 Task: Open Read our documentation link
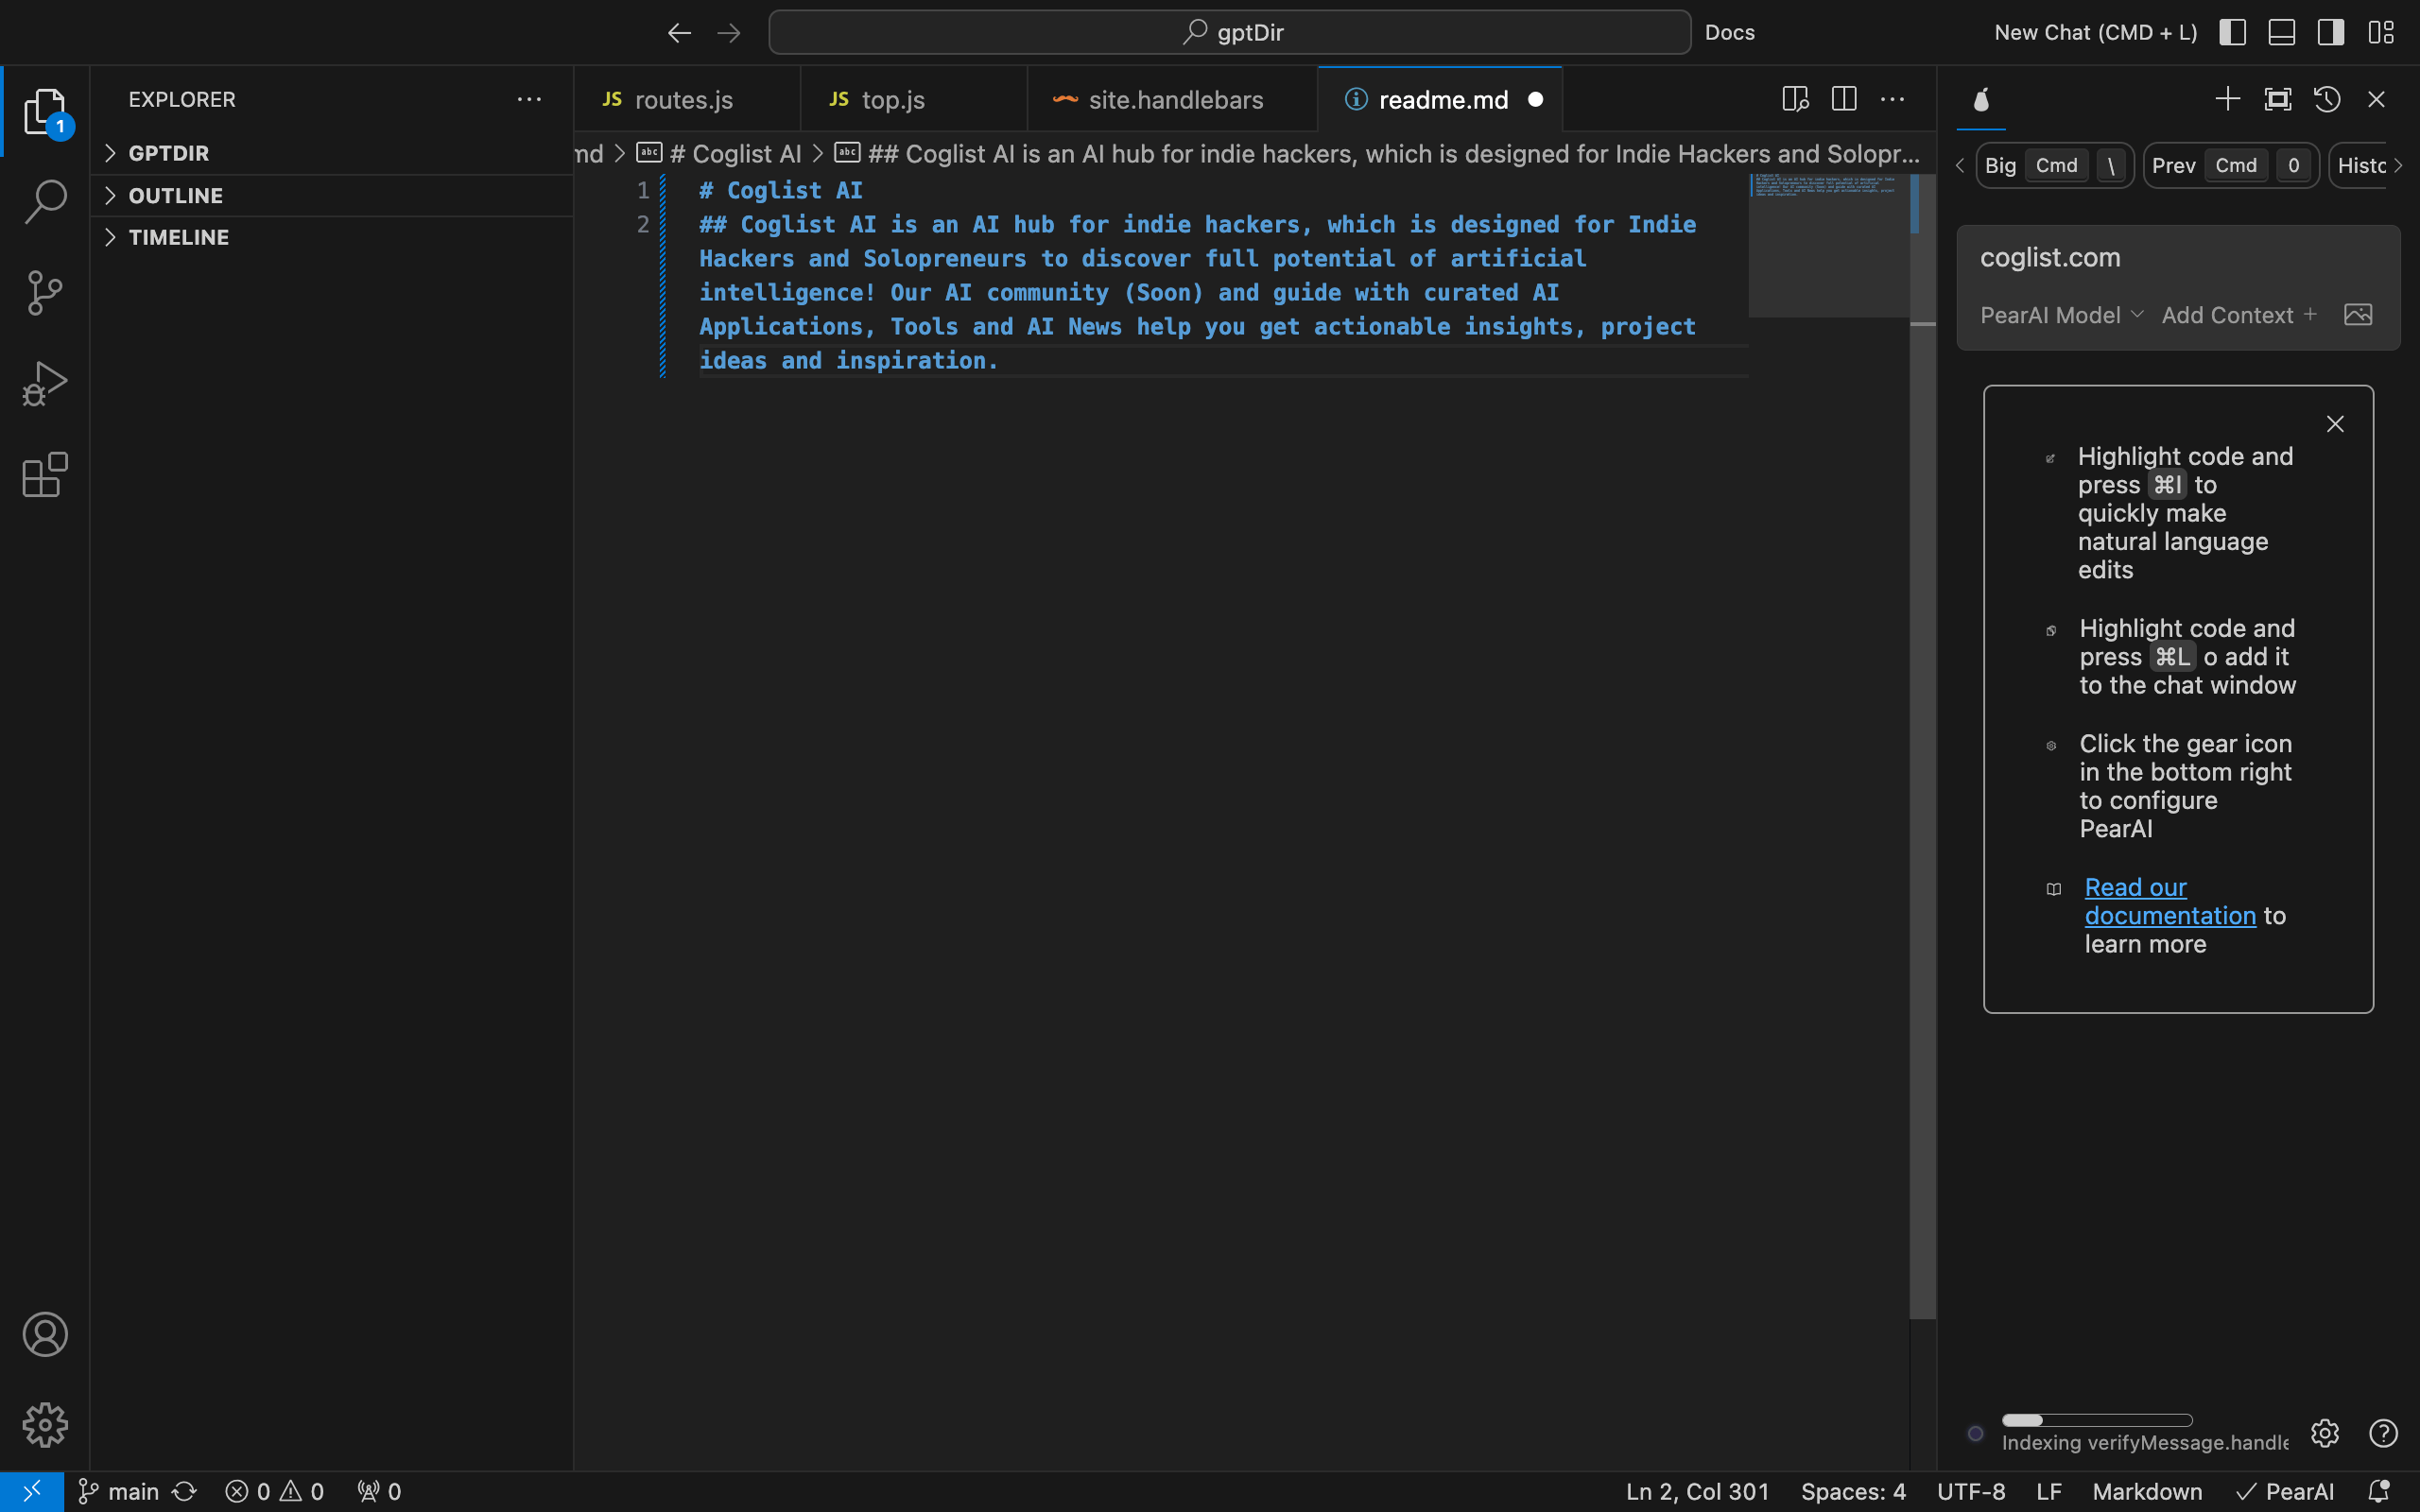click(x=2170, y=901)
